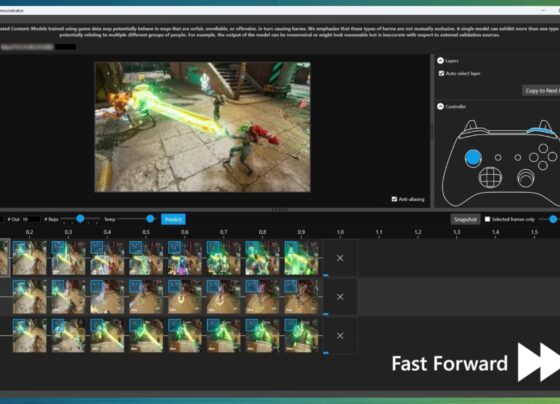Click the 0.5 mark on the timeline ruler

coord(146,232)
